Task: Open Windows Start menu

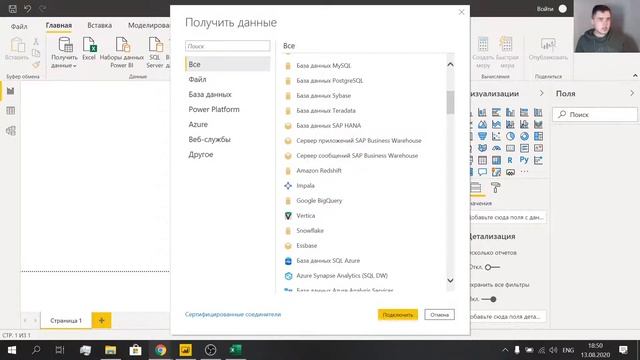Action: click(x=12, y=350)
